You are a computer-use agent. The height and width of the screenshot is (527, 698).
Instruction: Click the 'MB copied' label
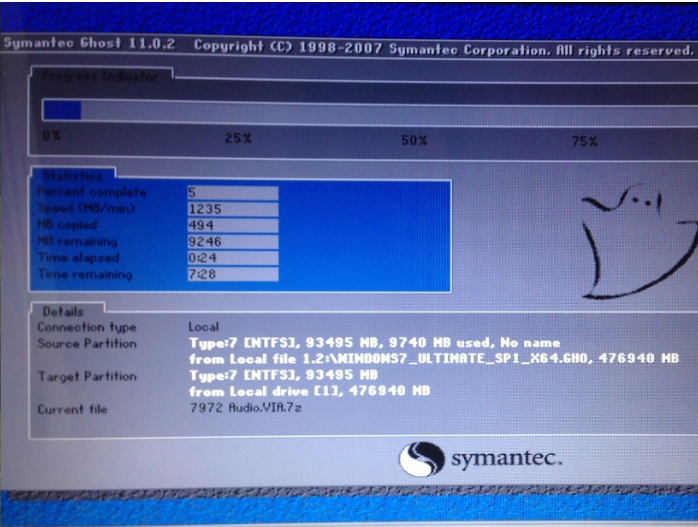tap(67, 225)
